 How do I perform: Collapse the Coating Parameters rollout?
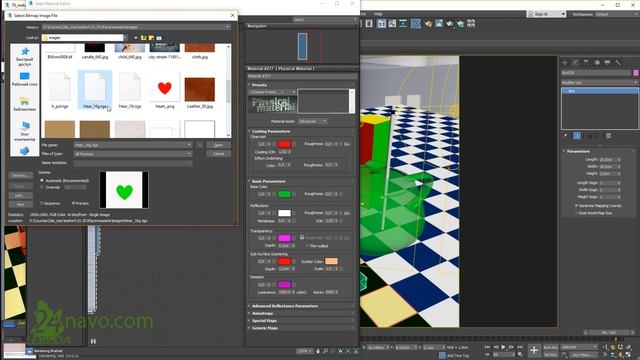click(x=271, y=131)
